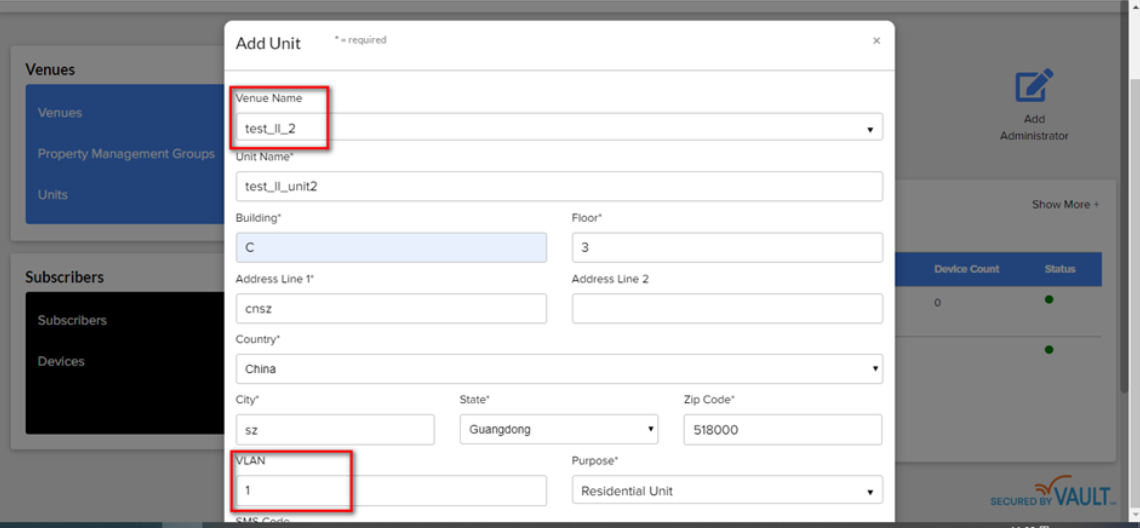The image size is (1140, 532).
Task: Open the Purpose dropdown showing Residential Unit
Action: pos(726,491)
